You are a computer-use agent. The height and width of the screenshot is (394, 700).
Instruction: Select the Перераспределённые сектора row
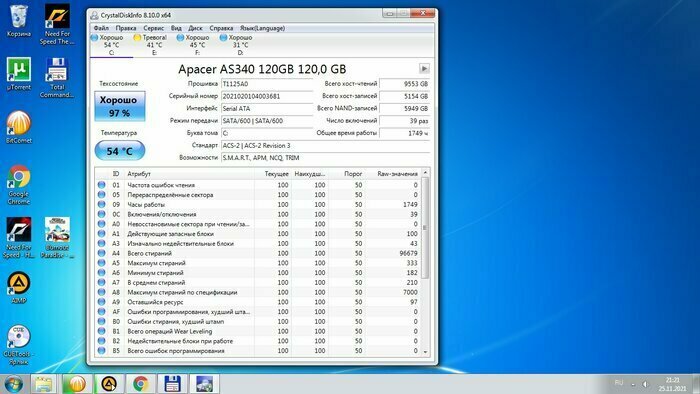pyautogui.click(x=258, y=195)
